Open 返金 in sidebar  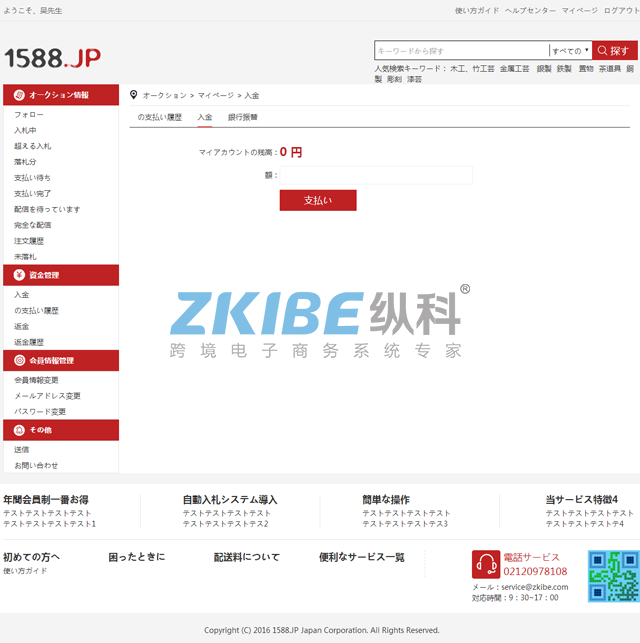22,326
